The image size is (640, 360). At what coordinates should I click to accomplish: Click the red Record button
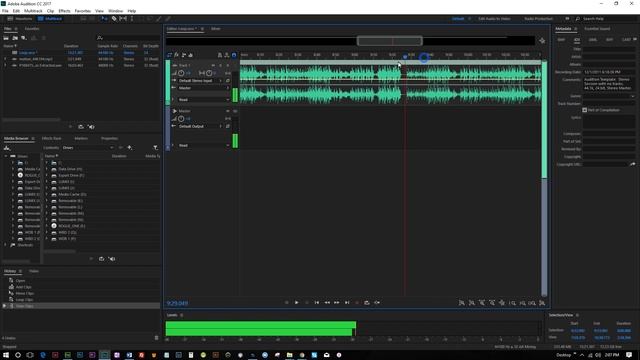357,303
